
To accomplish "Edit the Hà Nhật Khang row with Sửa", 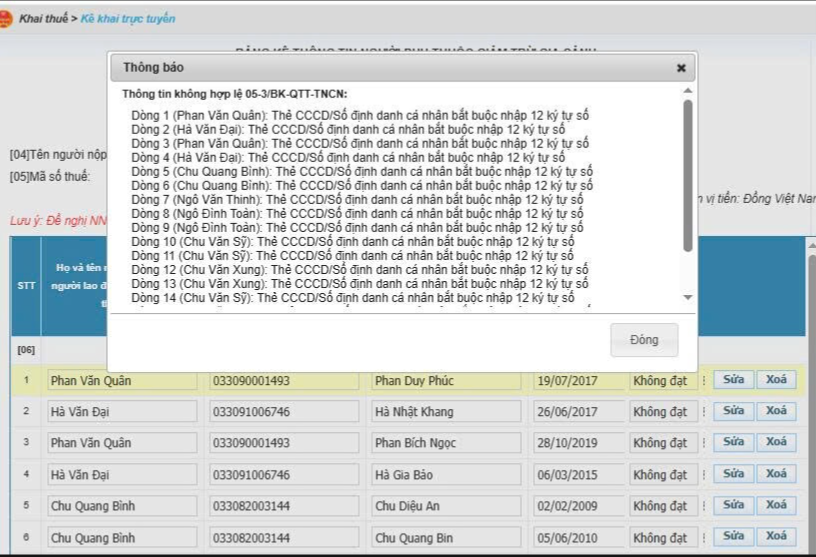I will (733, 411).
